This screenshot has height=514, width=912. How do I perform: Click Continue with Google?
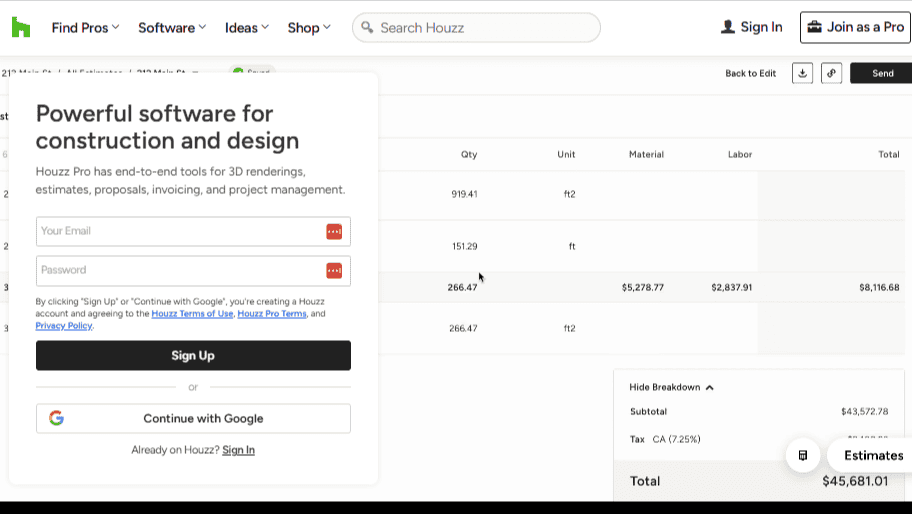[193, 419]
